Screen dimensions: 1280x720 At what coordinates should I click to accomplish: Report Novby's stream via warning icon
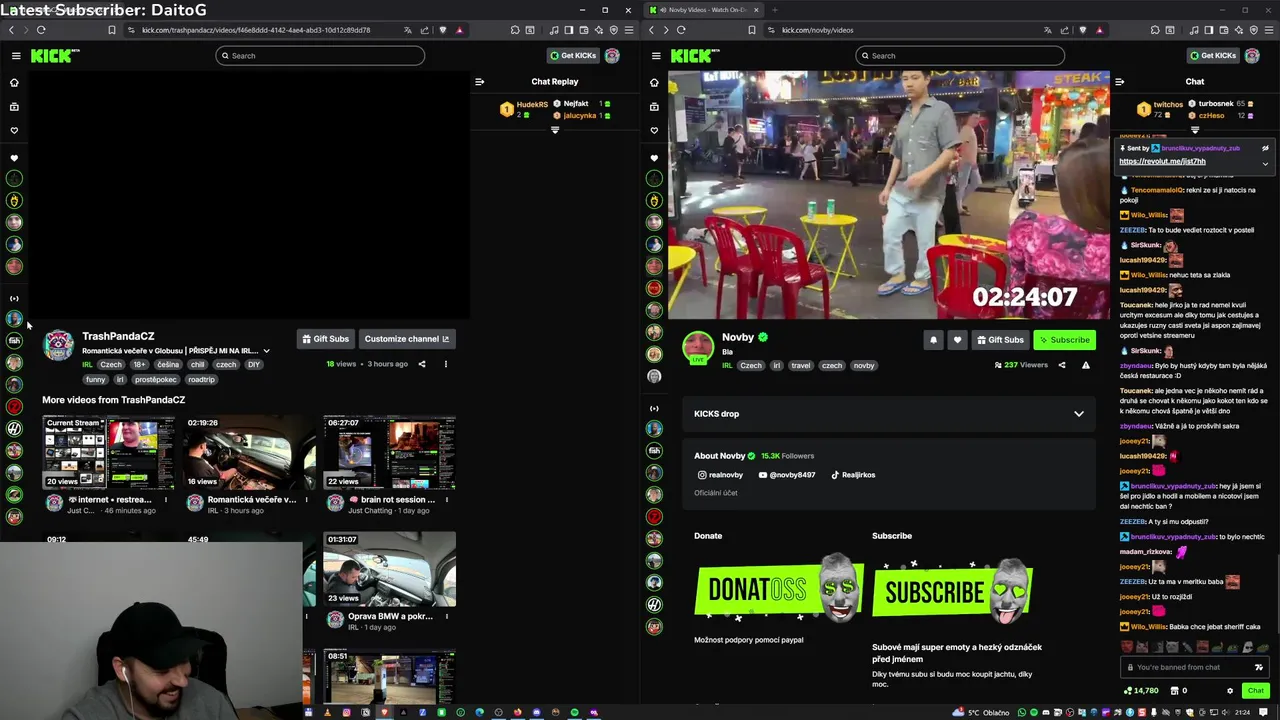coord(1086,365)
